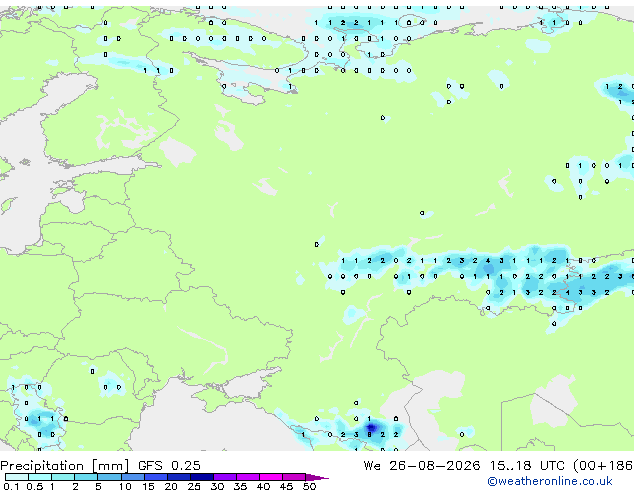Image resolution: width=634 pixels, height=490 pixels.
Task: Click the Precipitation [mm] title label
Action: (65, 466)
